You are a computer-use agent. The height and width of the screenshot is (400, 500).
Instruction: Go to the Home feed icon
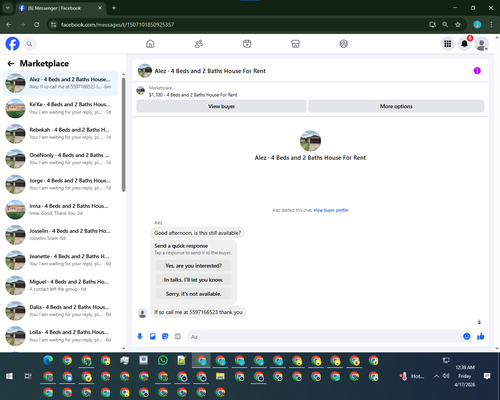tap(150, 44)
